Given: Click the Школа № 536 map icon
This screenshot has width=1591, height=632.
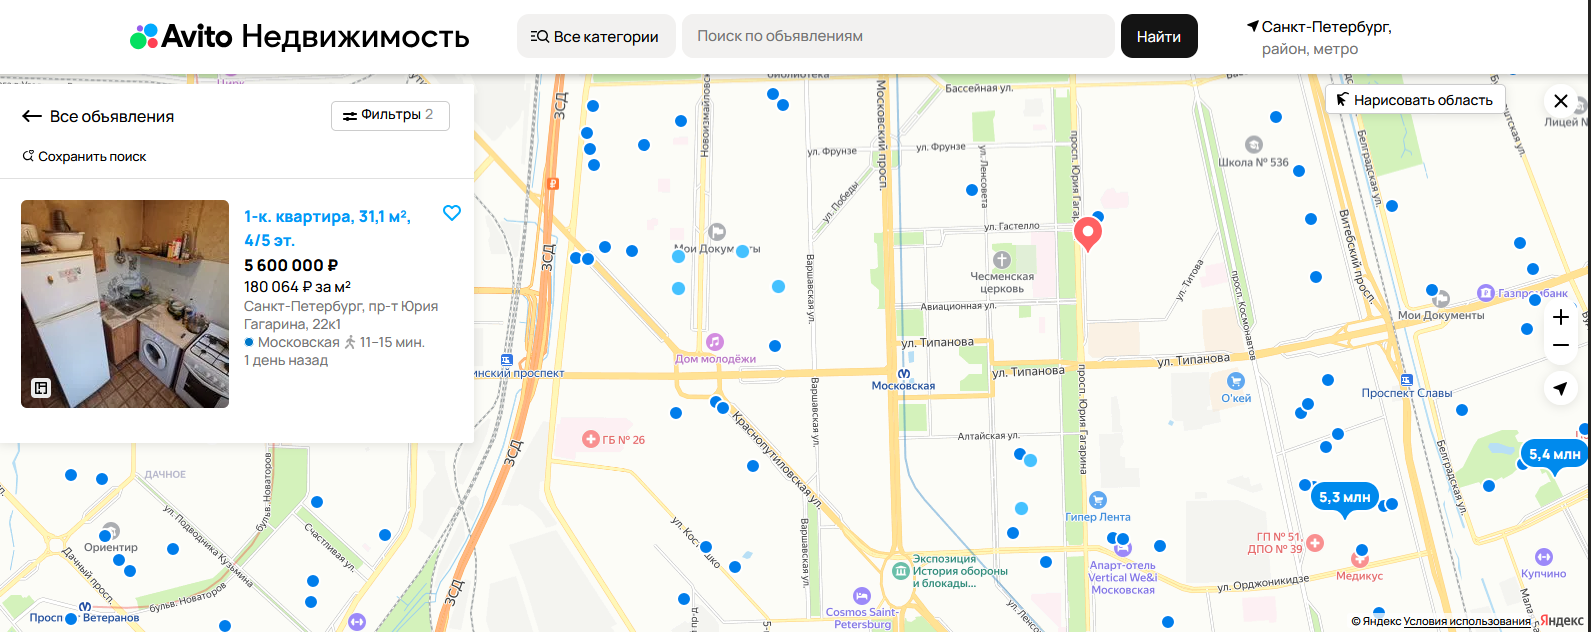Looking at the screenshot, I should click(x=1253, y=146).
